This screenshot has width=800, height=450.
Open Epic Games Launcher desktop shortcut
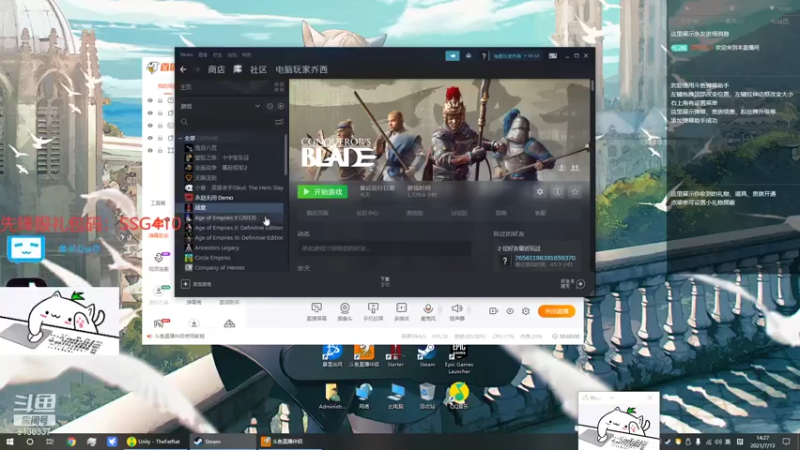click(459, 359)
